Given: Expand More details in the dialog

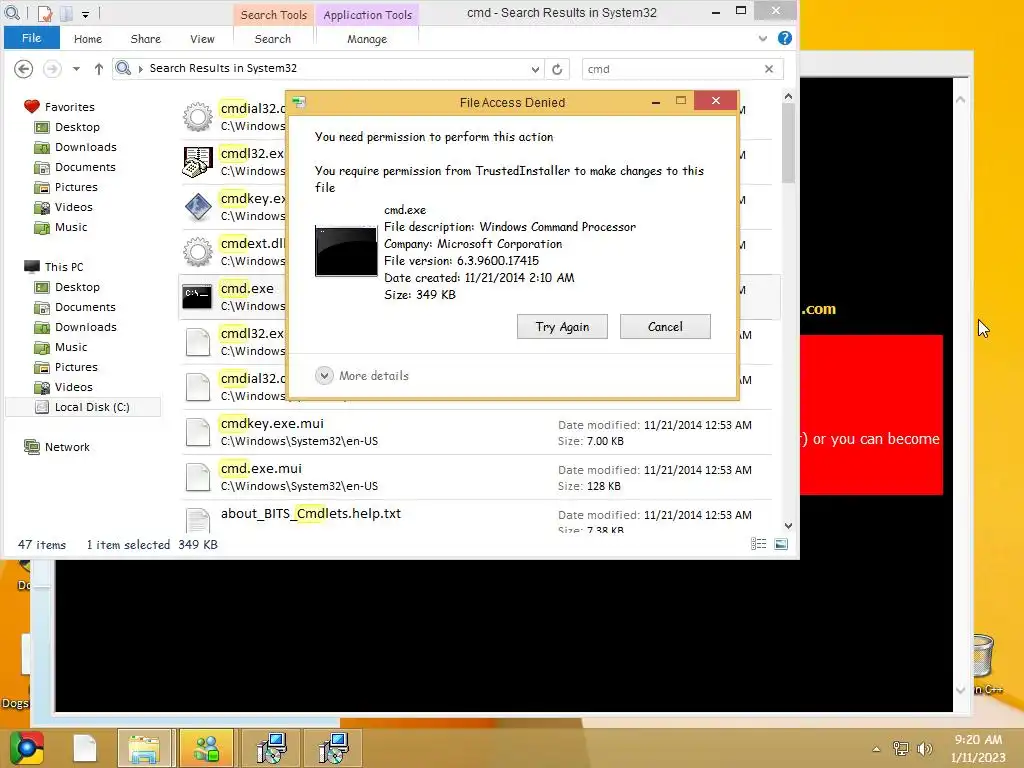Looking at the screenshot, I should point(362,376).
